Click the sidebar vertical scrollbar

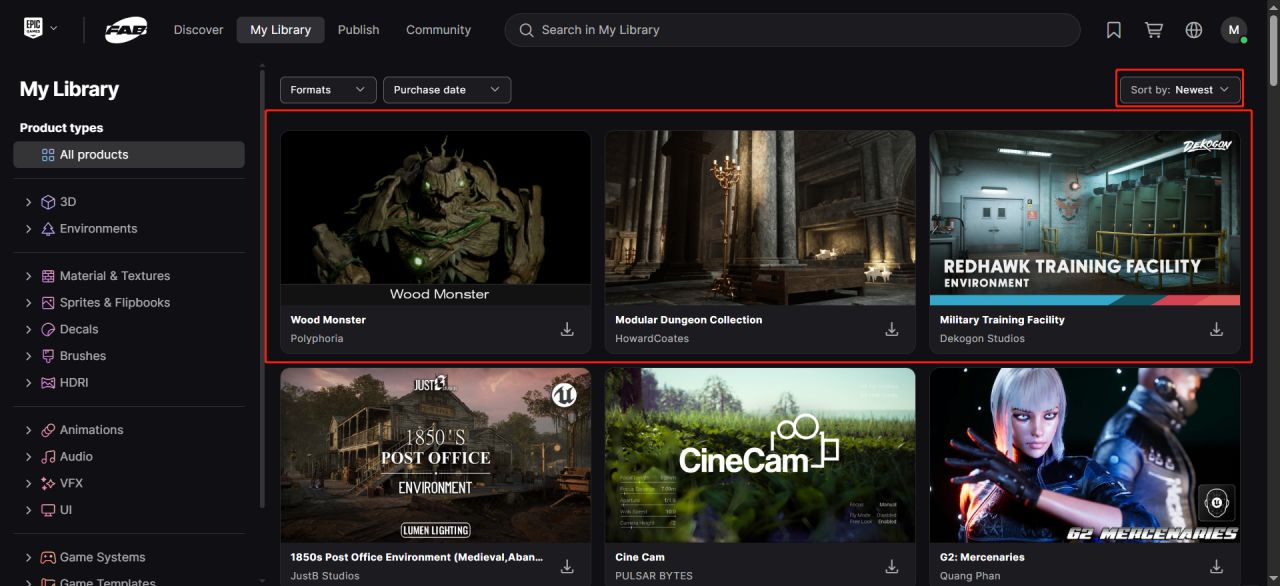click(x=262, y=290)
